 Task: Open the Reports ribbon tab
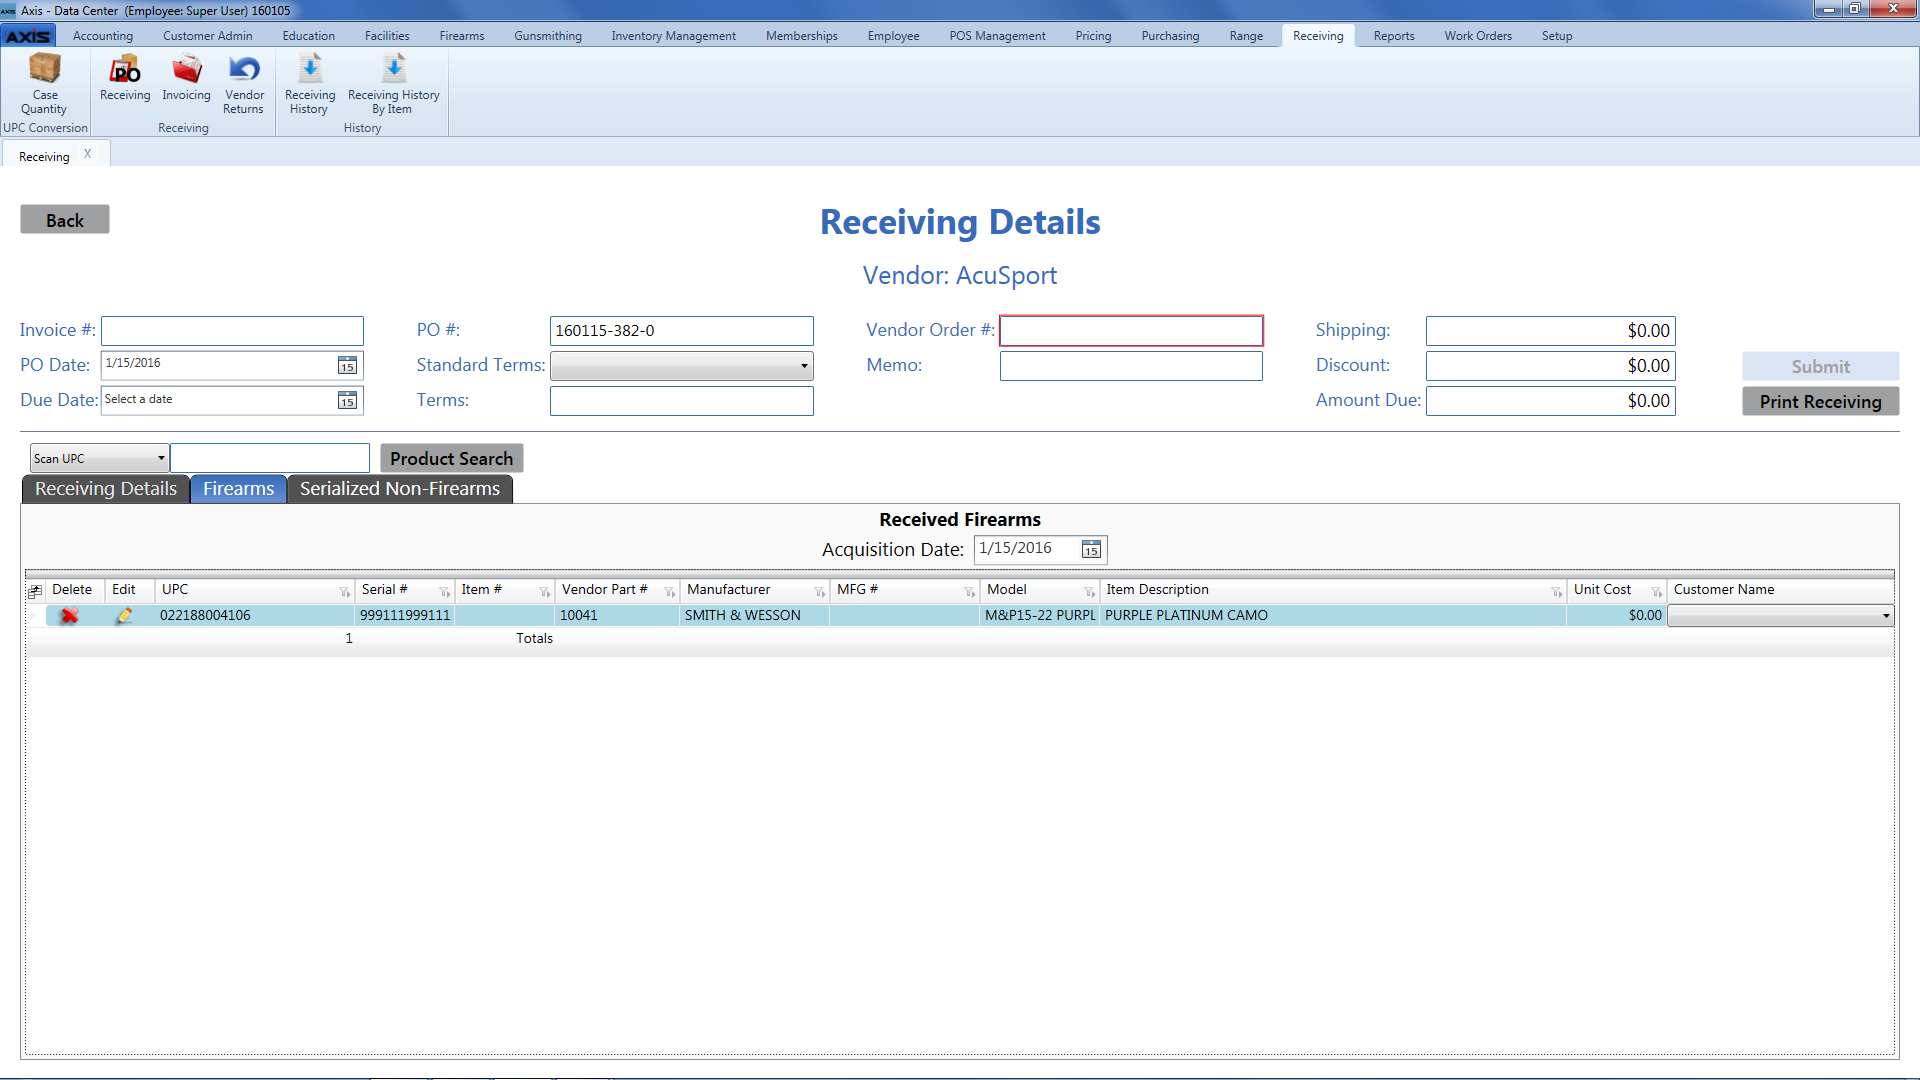(1394, 36)
